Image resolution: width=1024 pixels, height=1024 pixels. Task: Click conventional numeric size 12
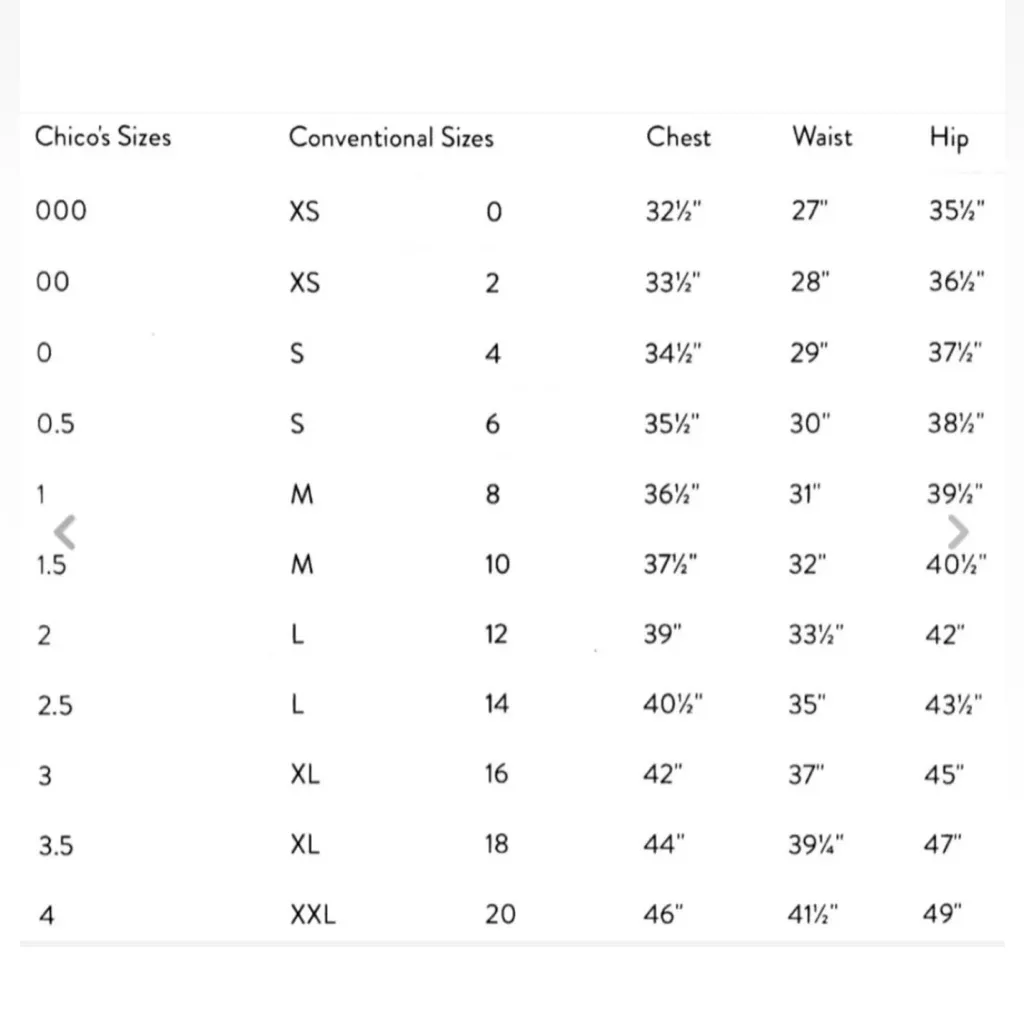click(496, 635)
